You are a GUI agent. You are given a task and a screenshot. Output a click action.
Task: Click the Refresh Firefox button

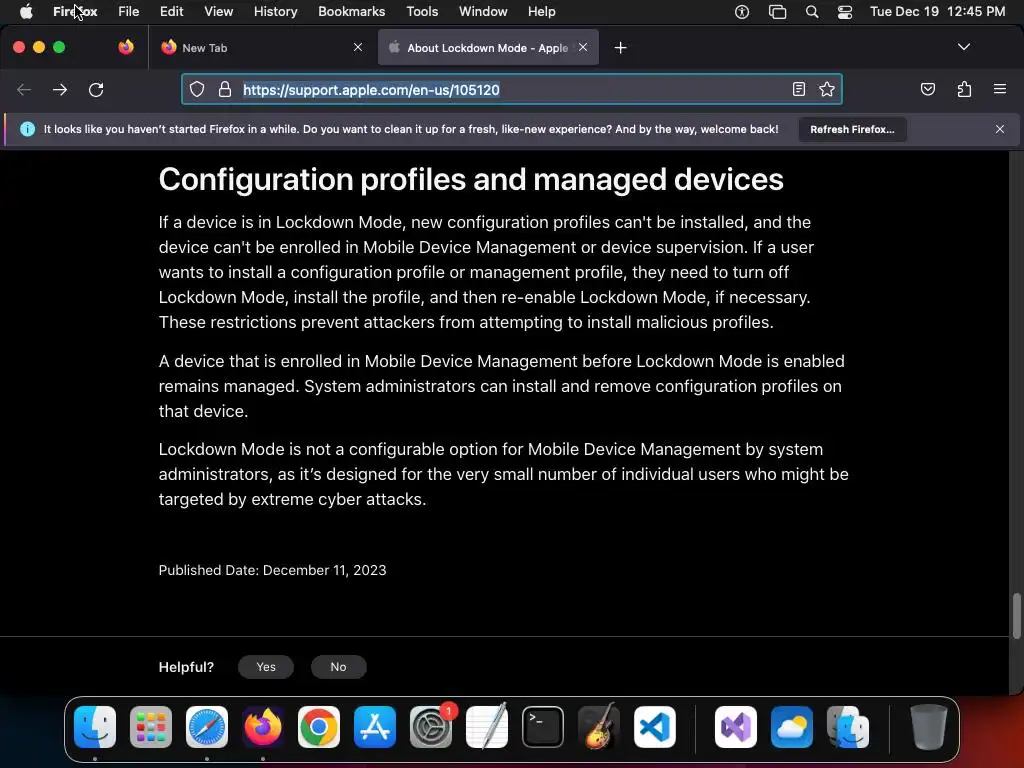[852, 129]
